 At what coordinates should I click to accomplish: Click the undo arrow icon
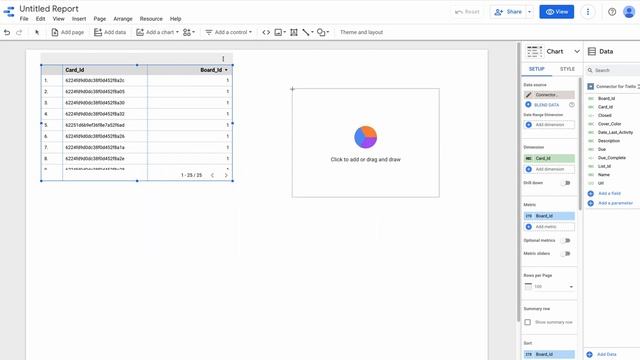pos(7,32)
